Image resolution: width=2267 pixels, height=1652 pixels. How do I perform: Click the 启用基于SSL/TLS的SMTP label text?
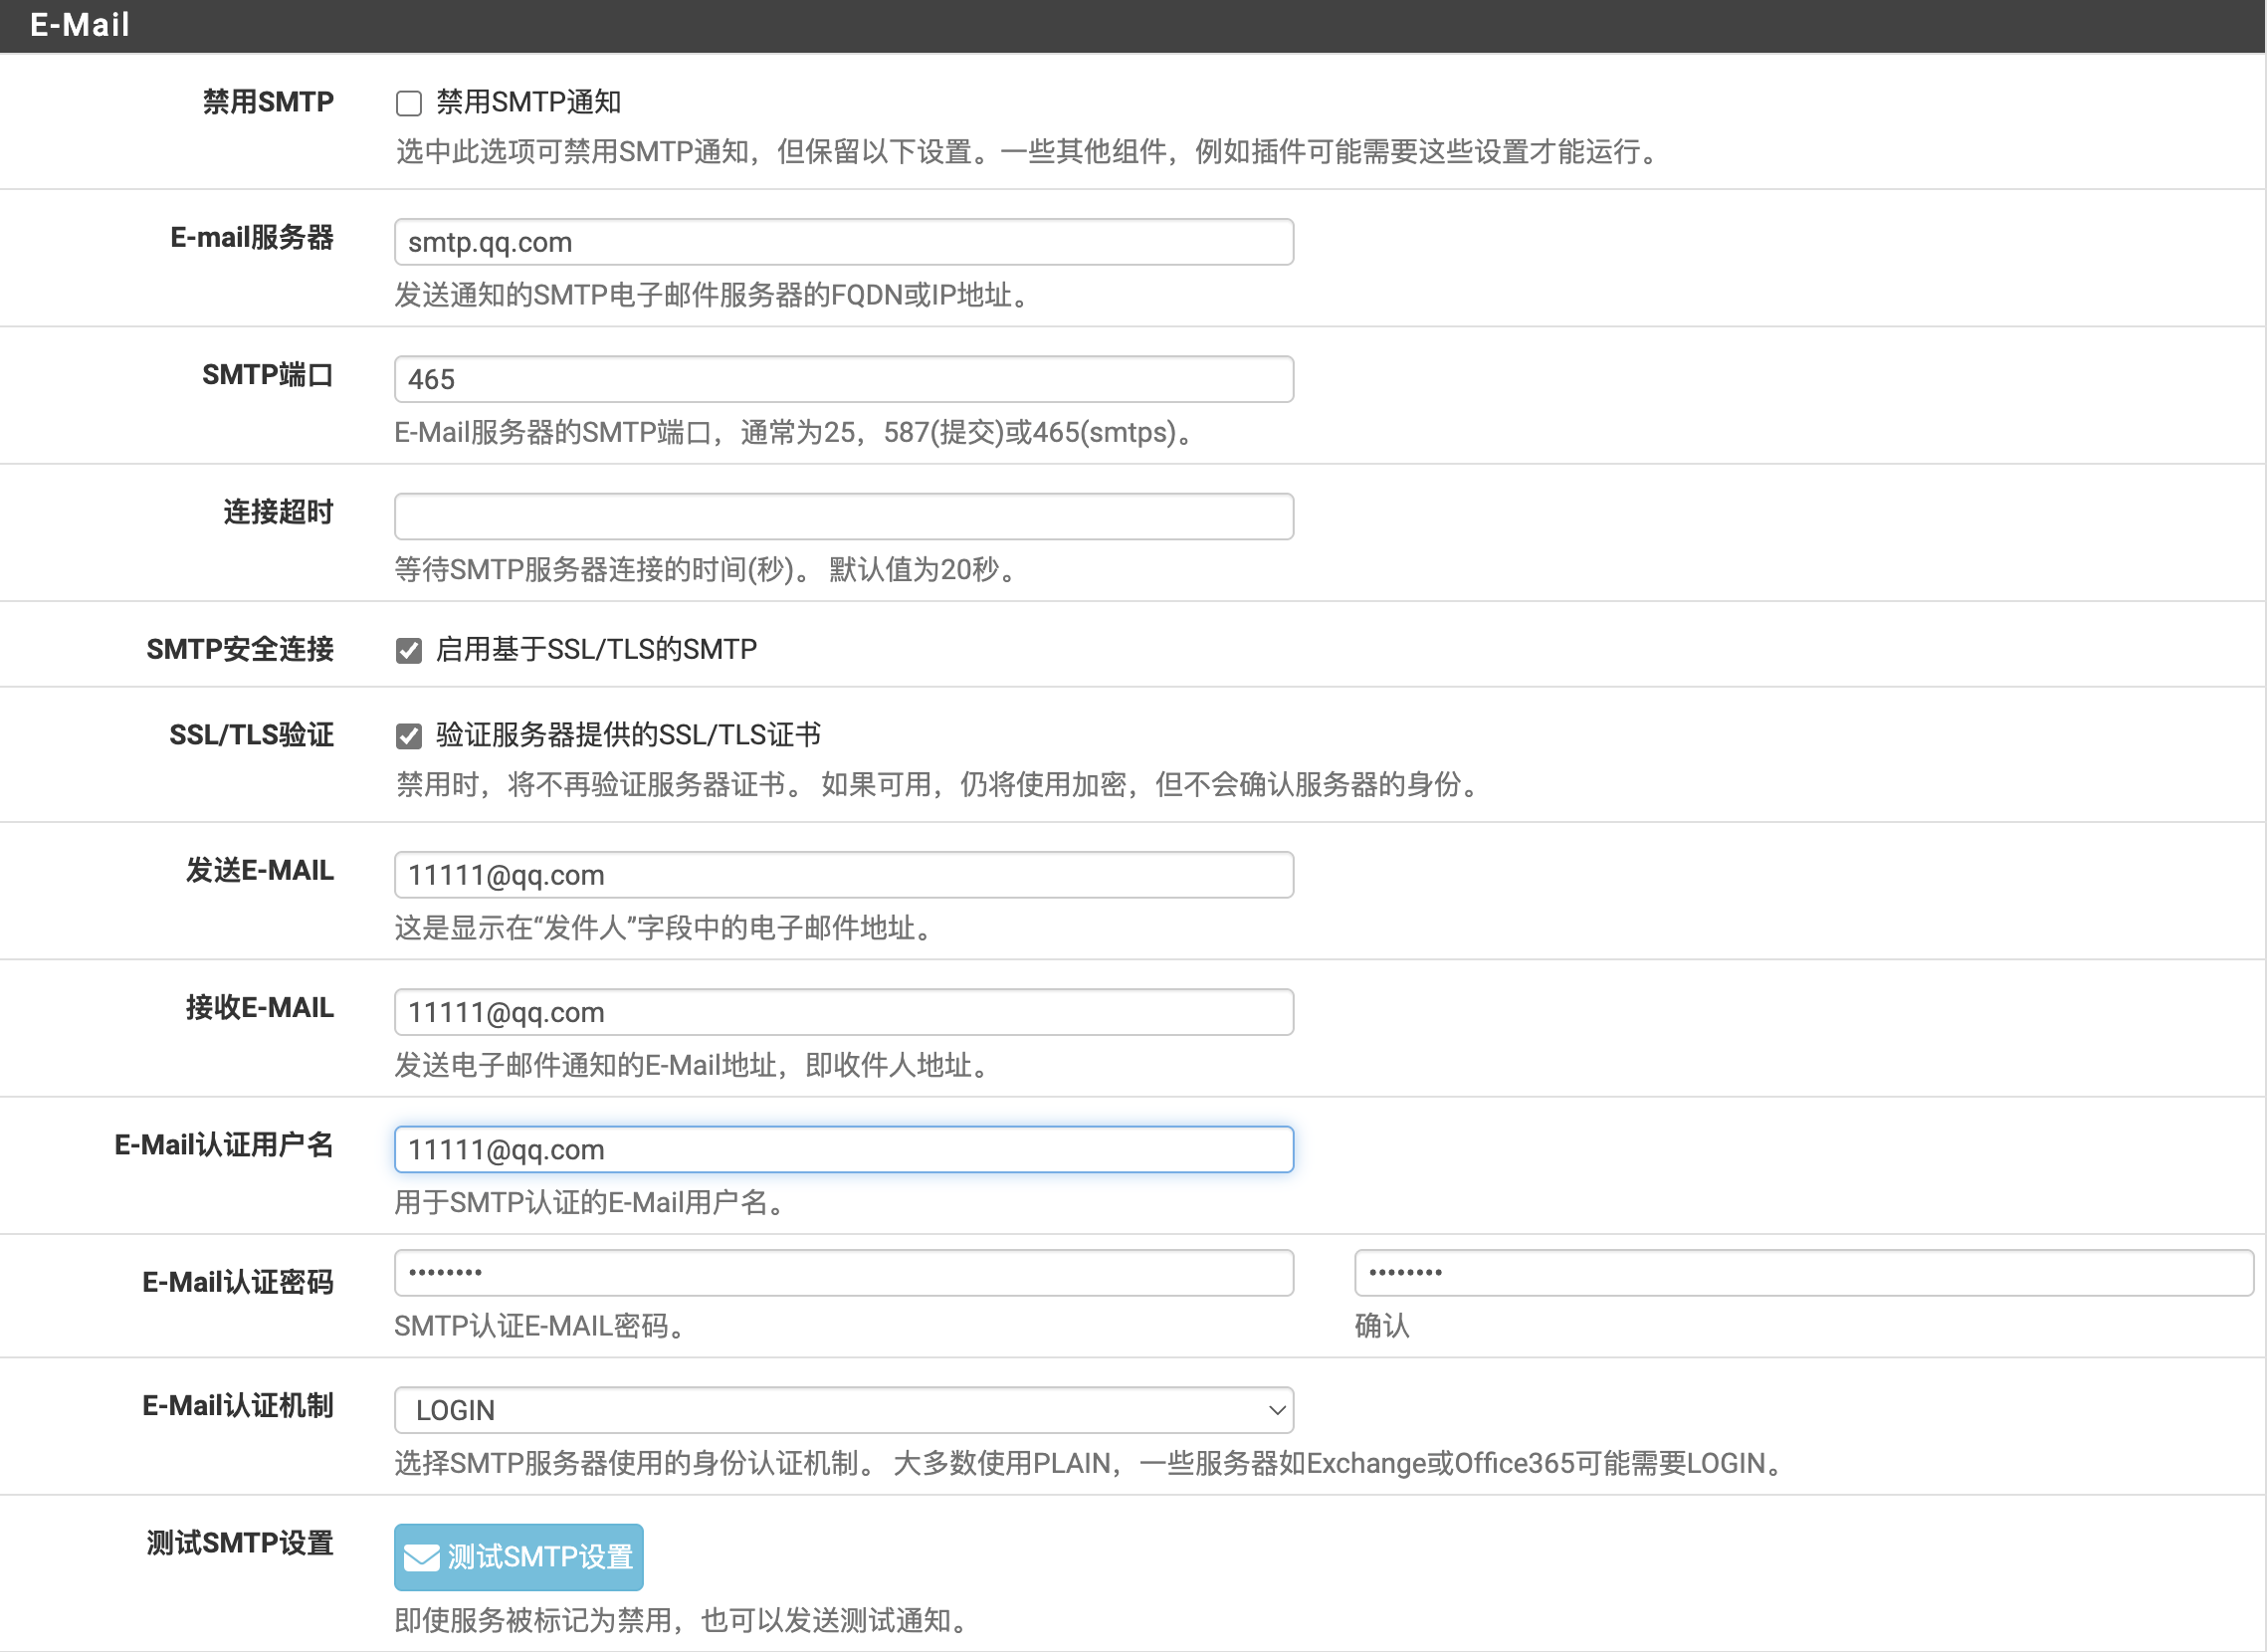596,650
